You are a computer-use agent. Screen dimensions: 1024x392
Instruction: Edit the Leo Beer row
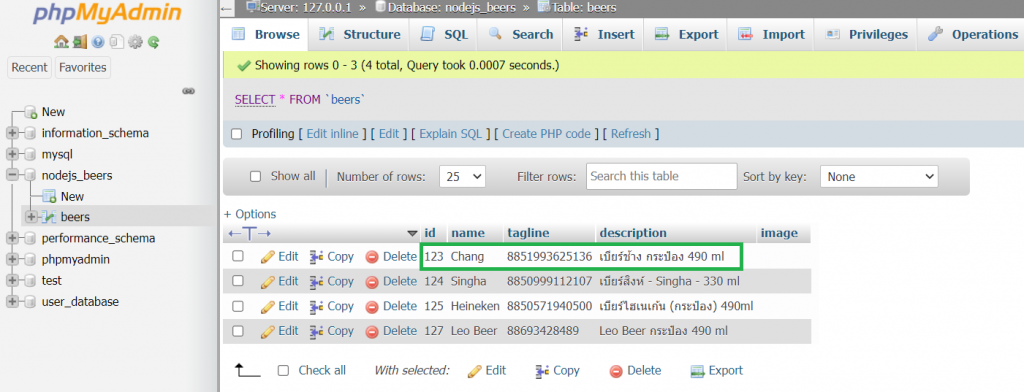tap(280, 331)
